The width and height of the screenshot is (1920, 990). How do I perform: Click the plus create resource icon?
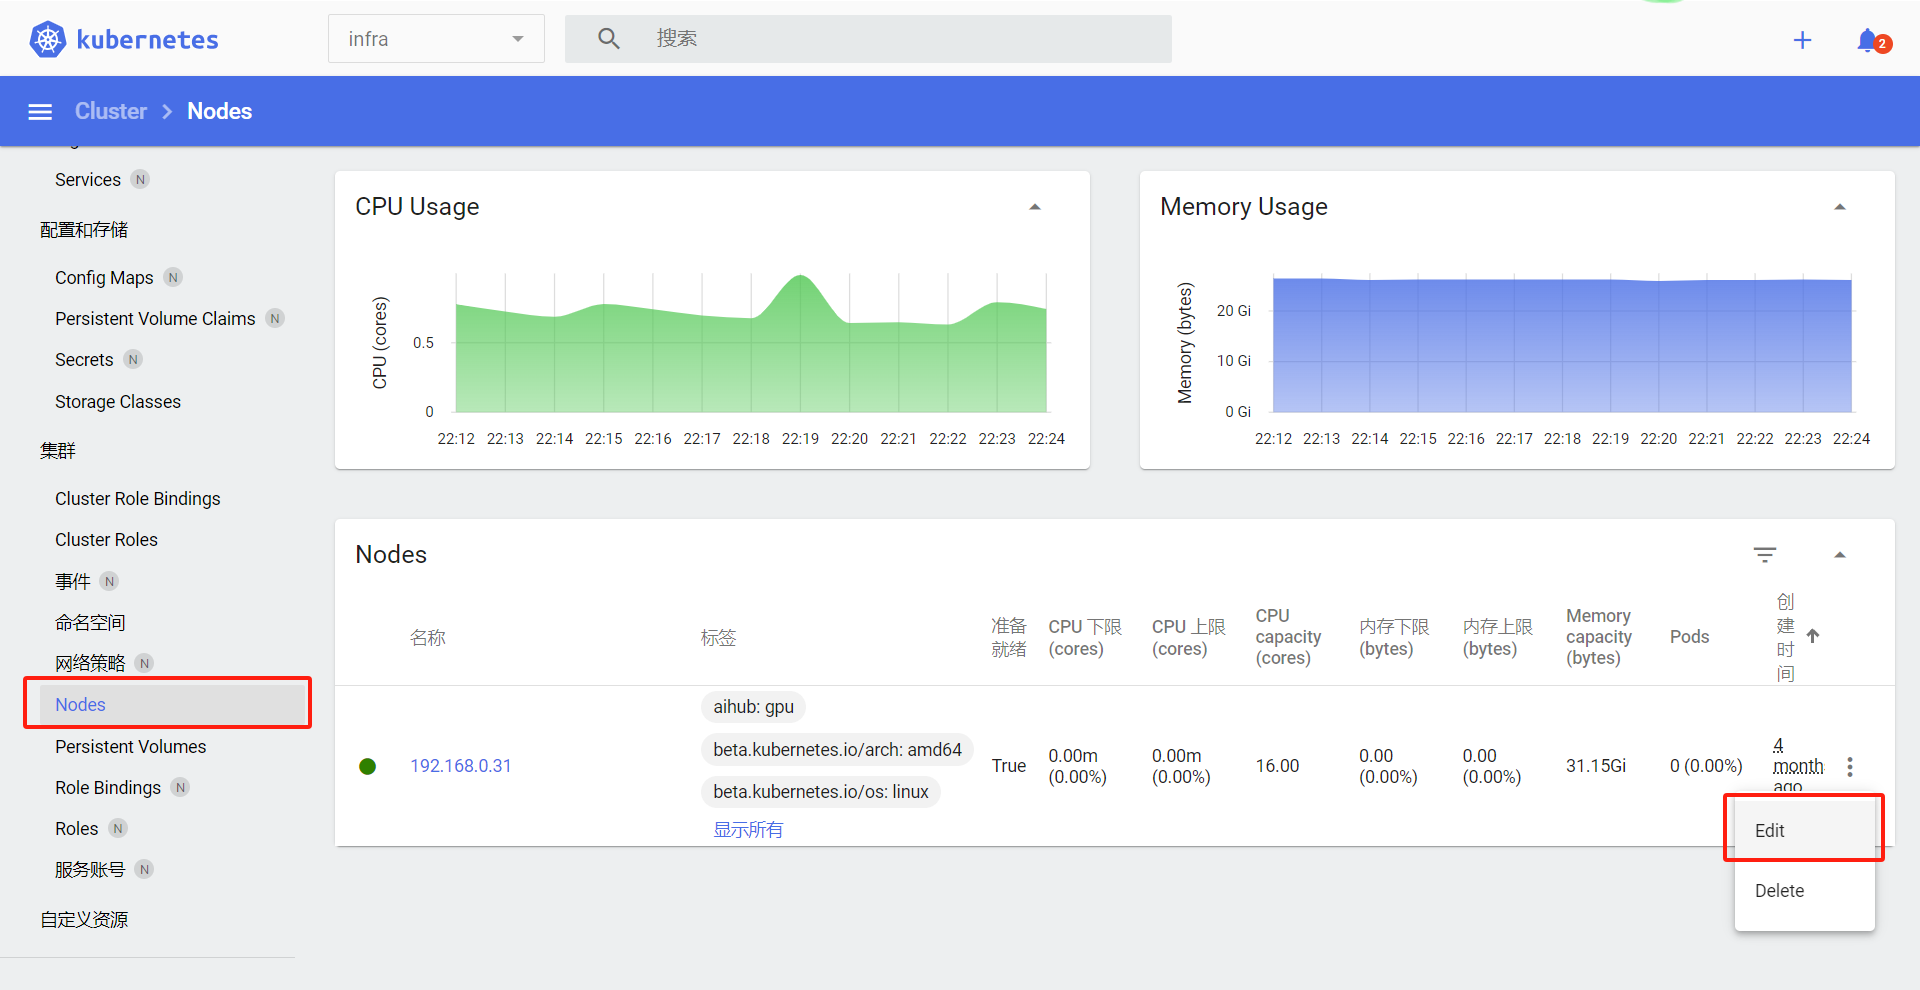tap(1802, 40)
